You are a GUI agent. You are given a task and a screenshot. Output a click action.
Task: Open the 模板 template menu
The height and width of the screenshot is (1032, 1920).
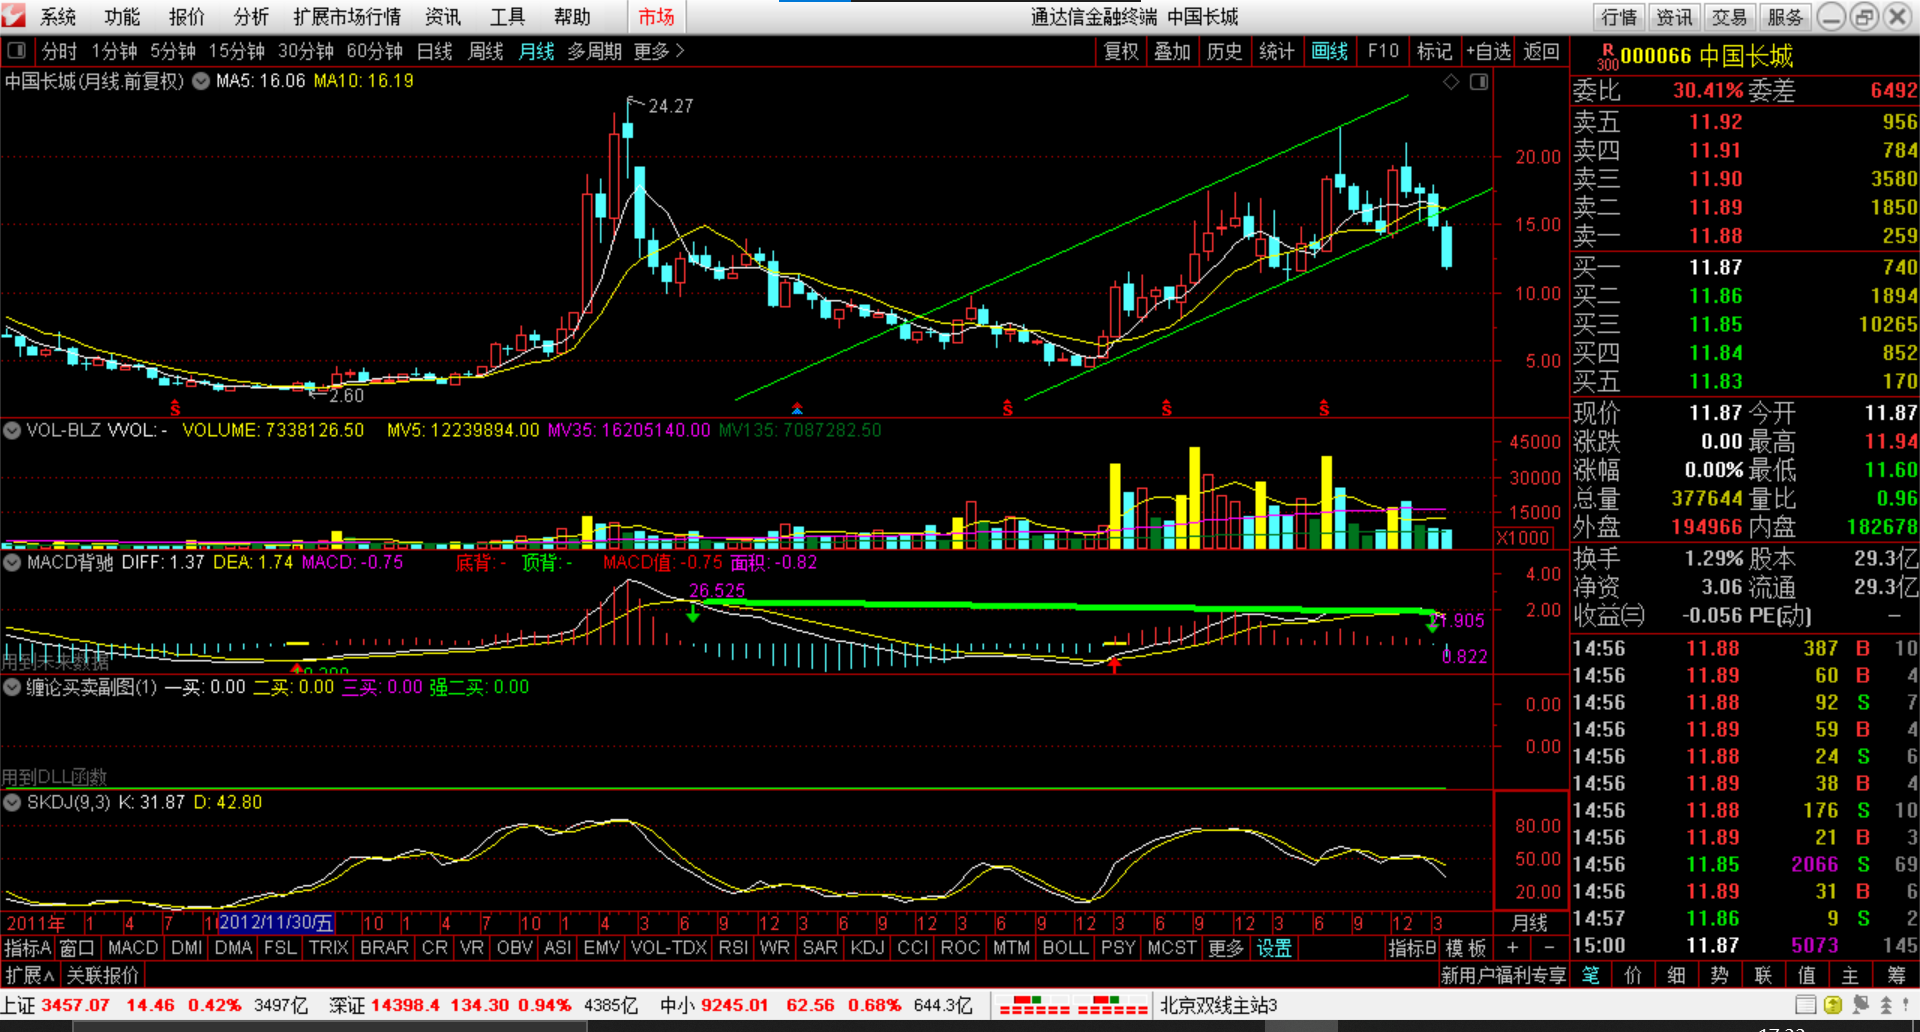[1466, 947]
